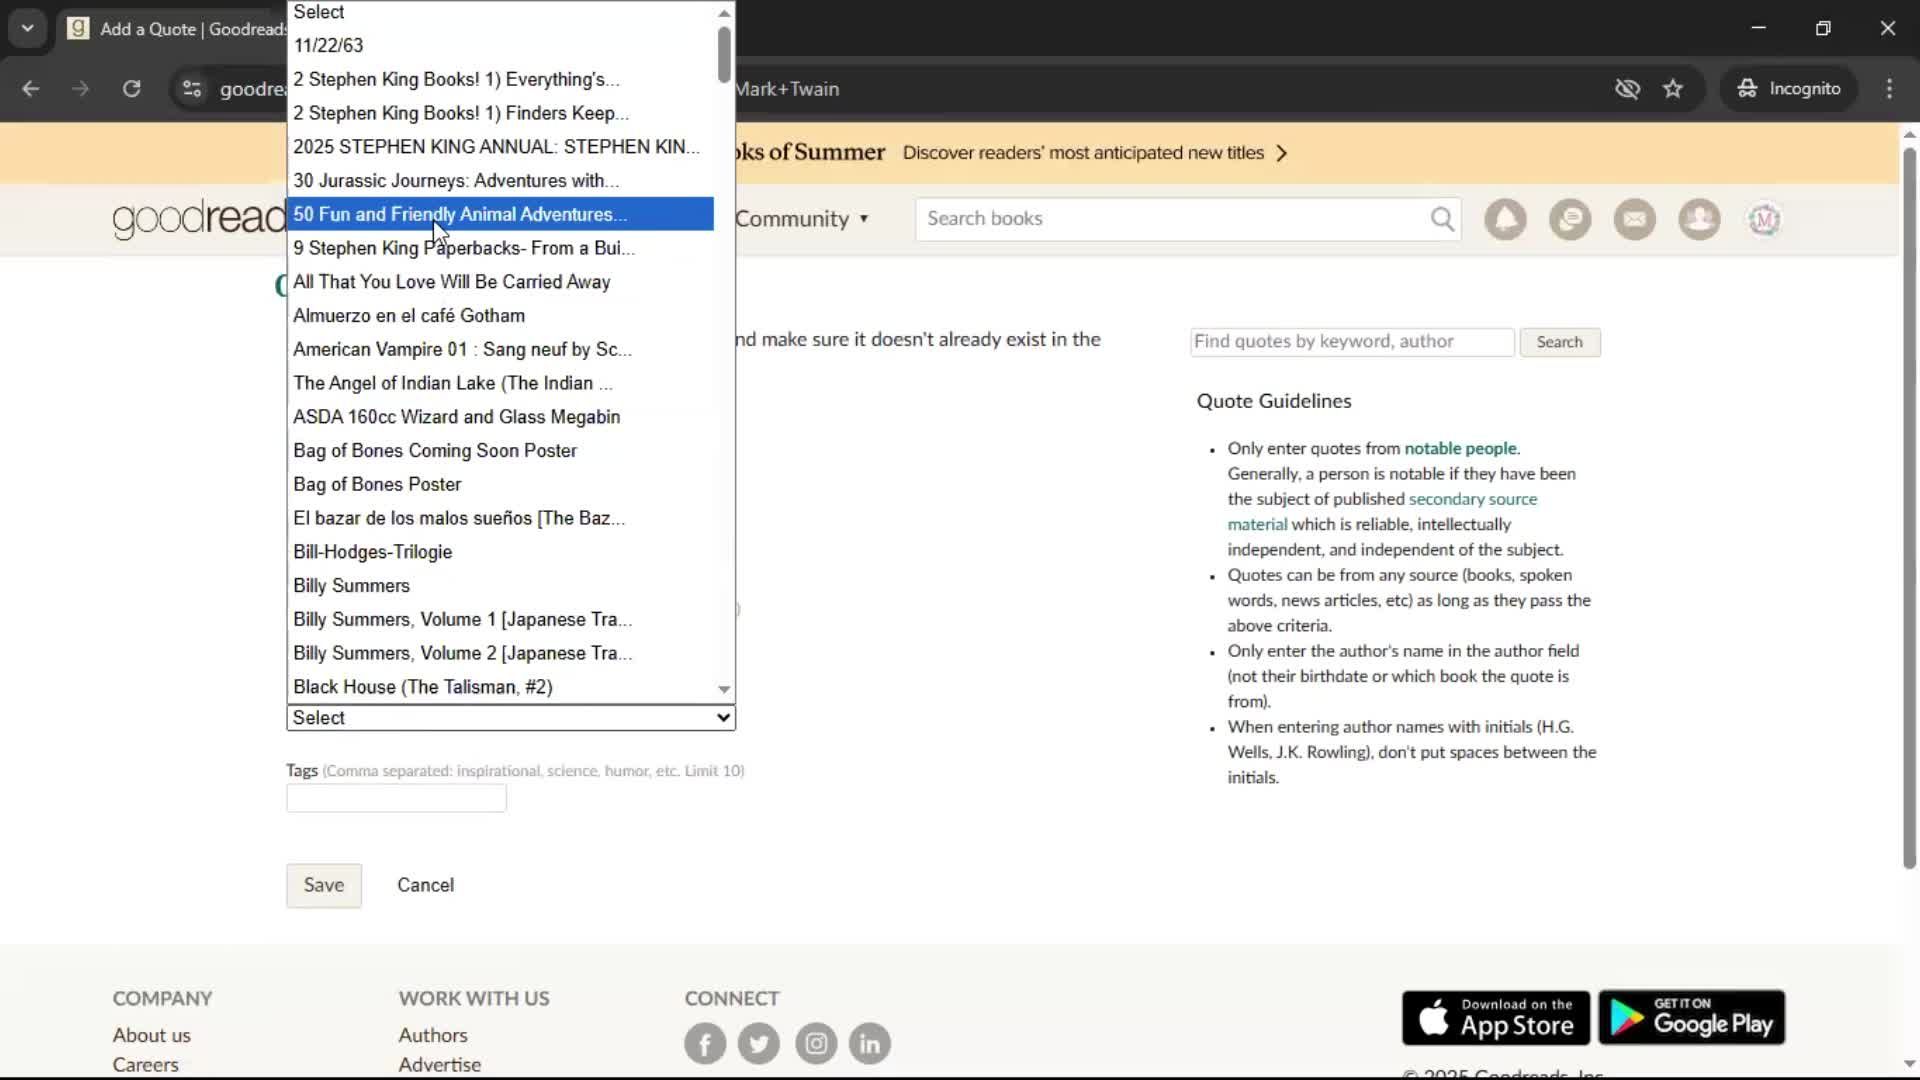
Task: Open the messages envelope icon
Action: tap(1635, 219)
